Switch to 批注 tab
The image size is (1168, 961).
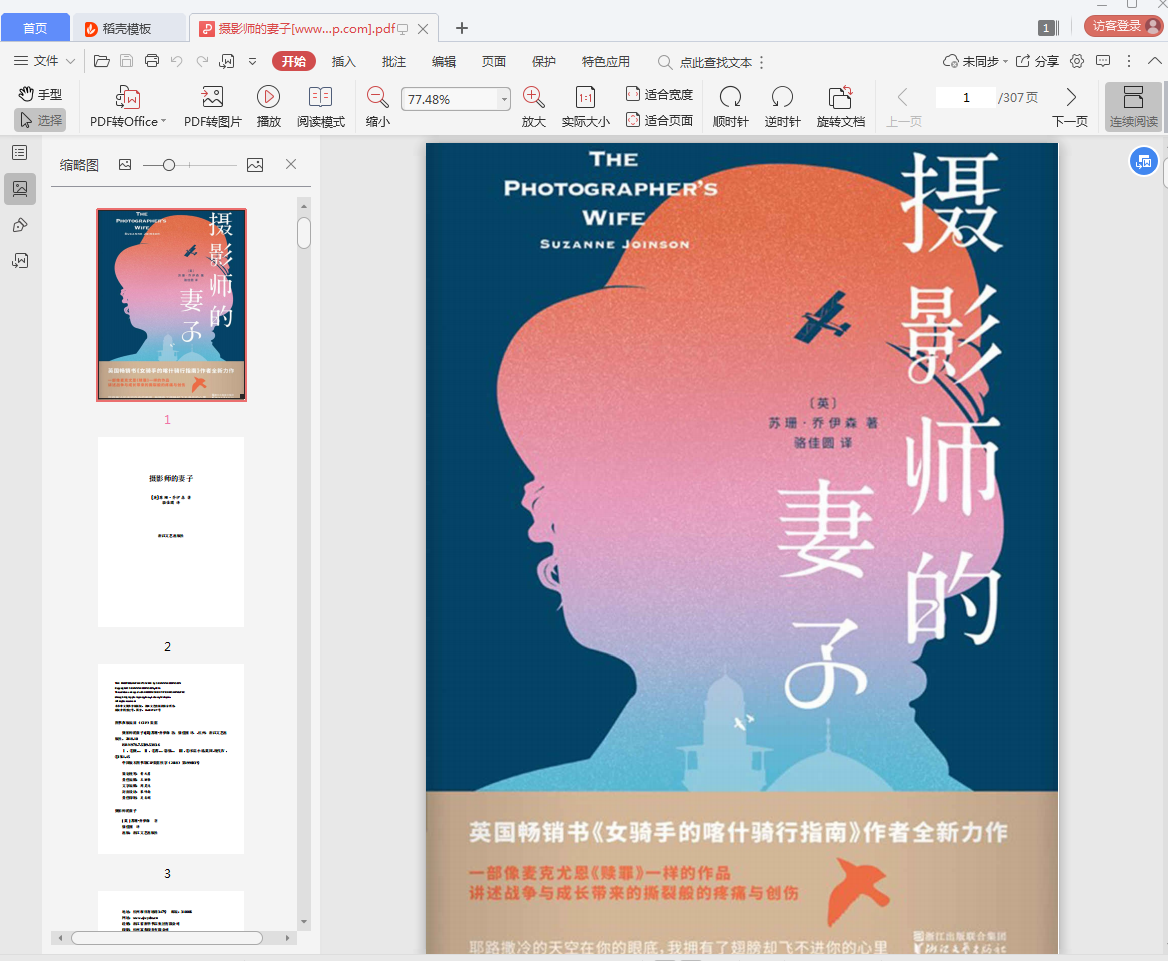pyautogui.click(x=393, y=61)
